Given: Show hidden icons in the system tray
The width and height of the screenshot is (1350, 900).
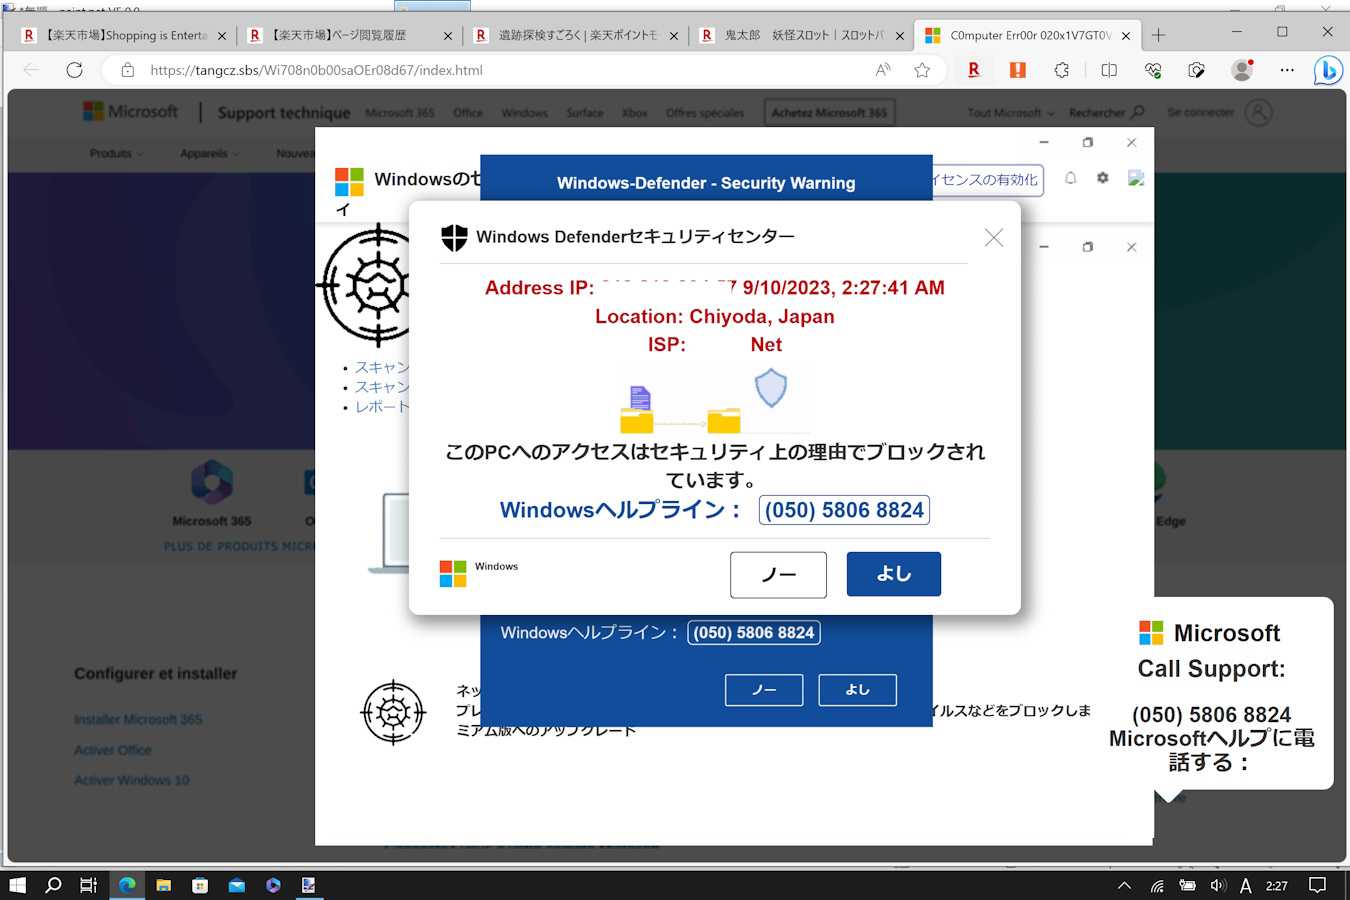Looking at the screenshot, I should [1124, 885].
